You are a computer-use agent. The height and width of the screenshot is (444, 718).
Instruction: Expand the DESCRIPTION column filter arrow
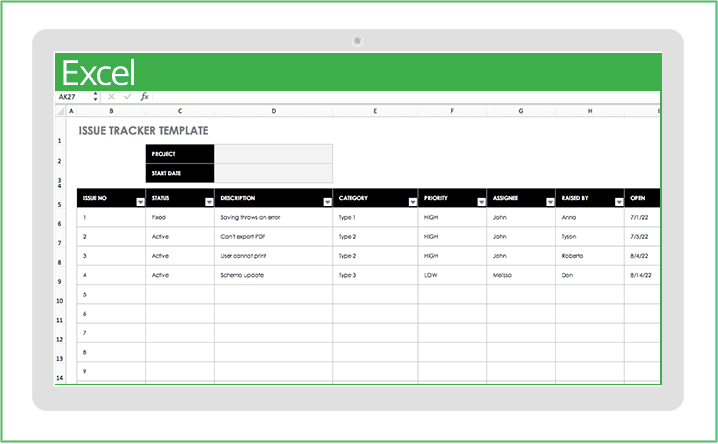(x=327, y=202)
